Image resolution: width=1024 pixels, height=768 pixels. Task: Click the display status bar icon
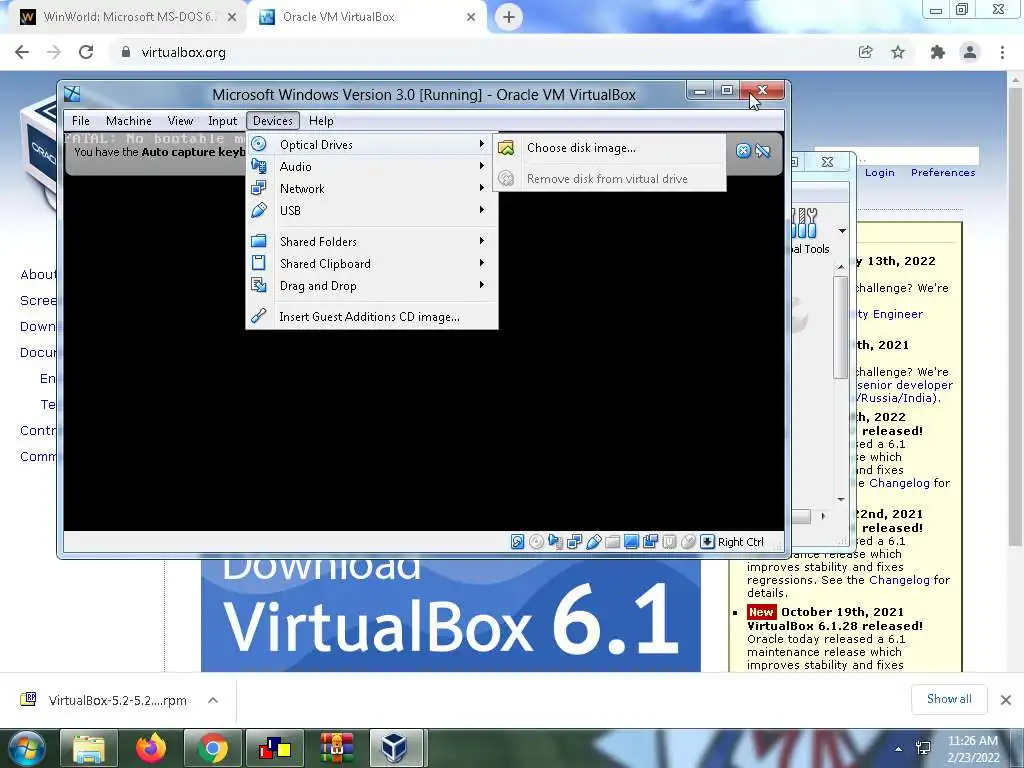(632, 541)
